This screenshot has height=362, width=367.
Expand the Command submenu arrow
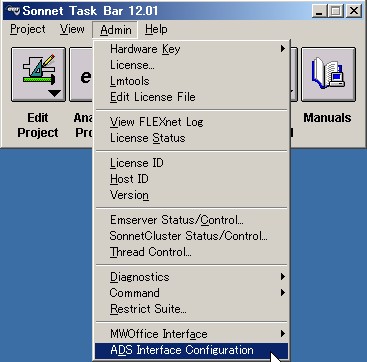pyautogui.click(x=283, y=293)
